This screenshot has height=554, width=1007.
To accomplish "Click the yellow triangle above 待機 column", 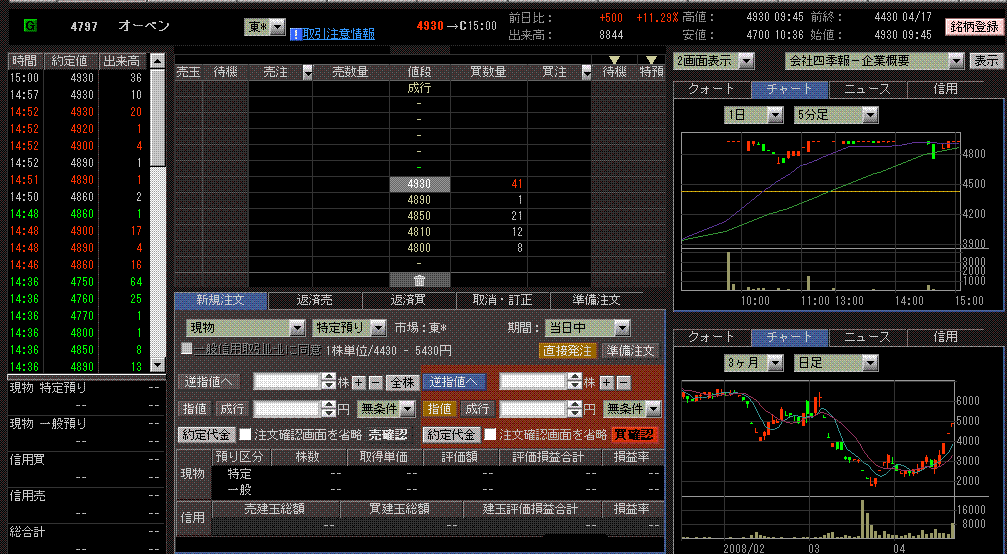I will (614, 60).
